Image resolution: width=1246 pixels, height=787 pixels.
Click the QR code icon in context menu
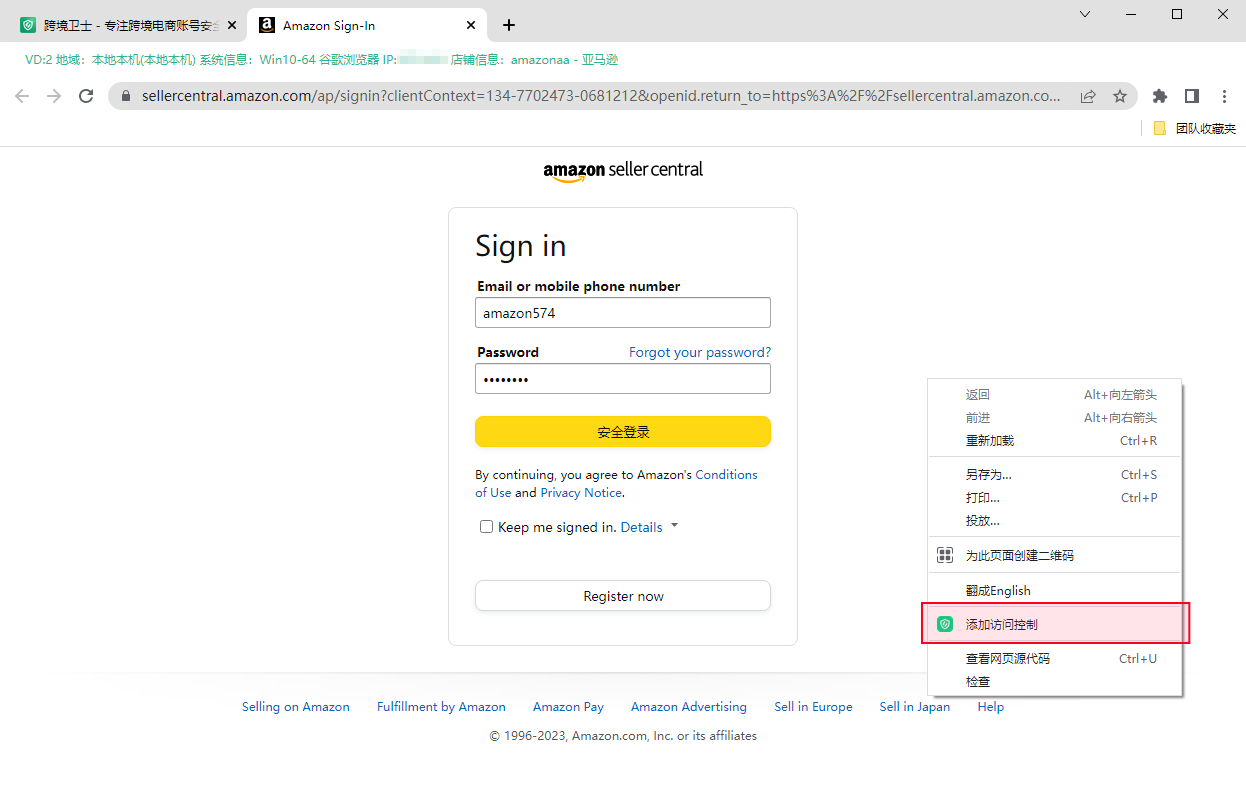(x=945, y=555)
